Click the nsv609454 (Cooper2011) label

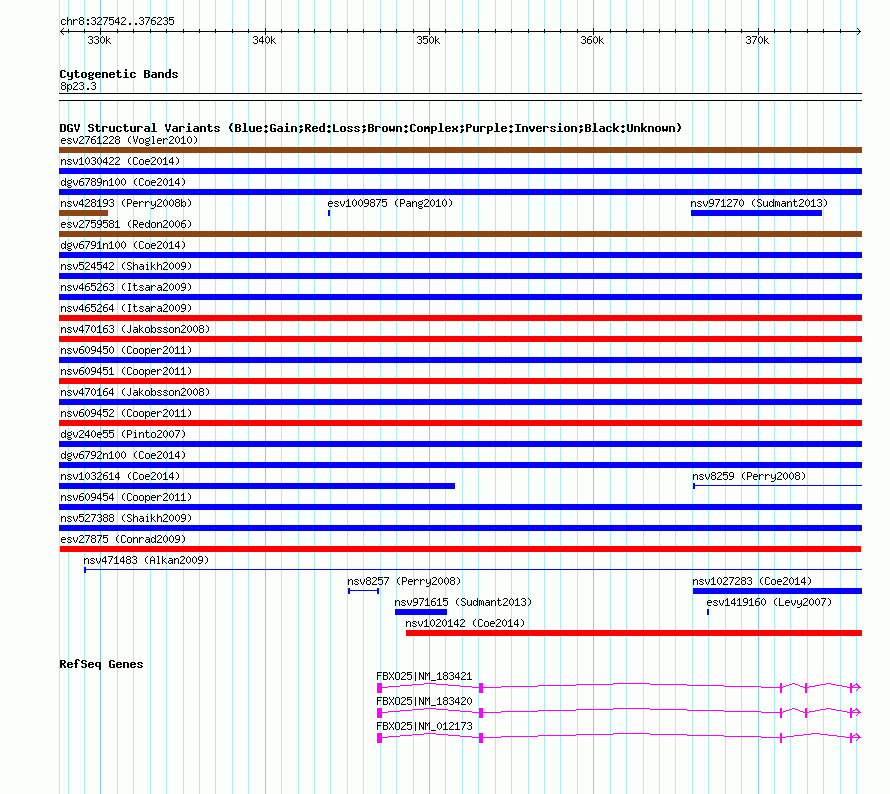click(126, 497)
